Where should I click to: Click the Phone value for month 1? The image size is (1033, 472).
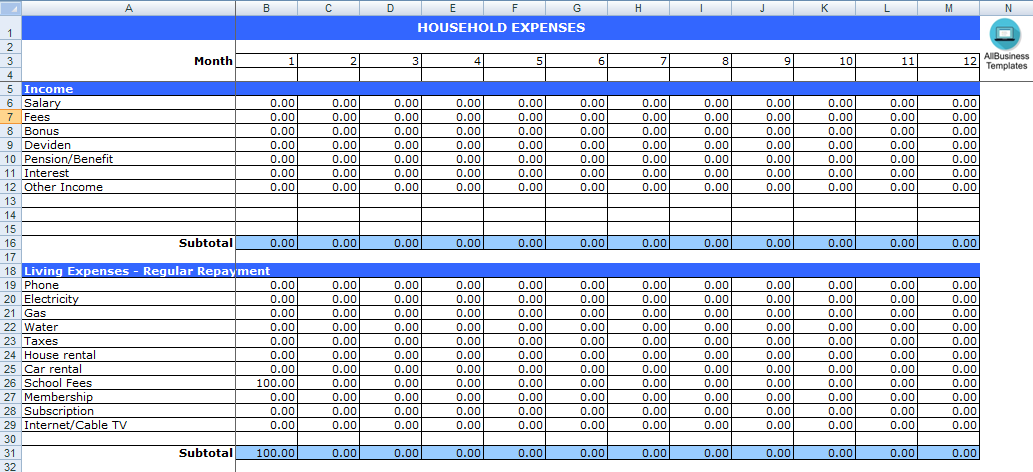(x=266, y=285)
